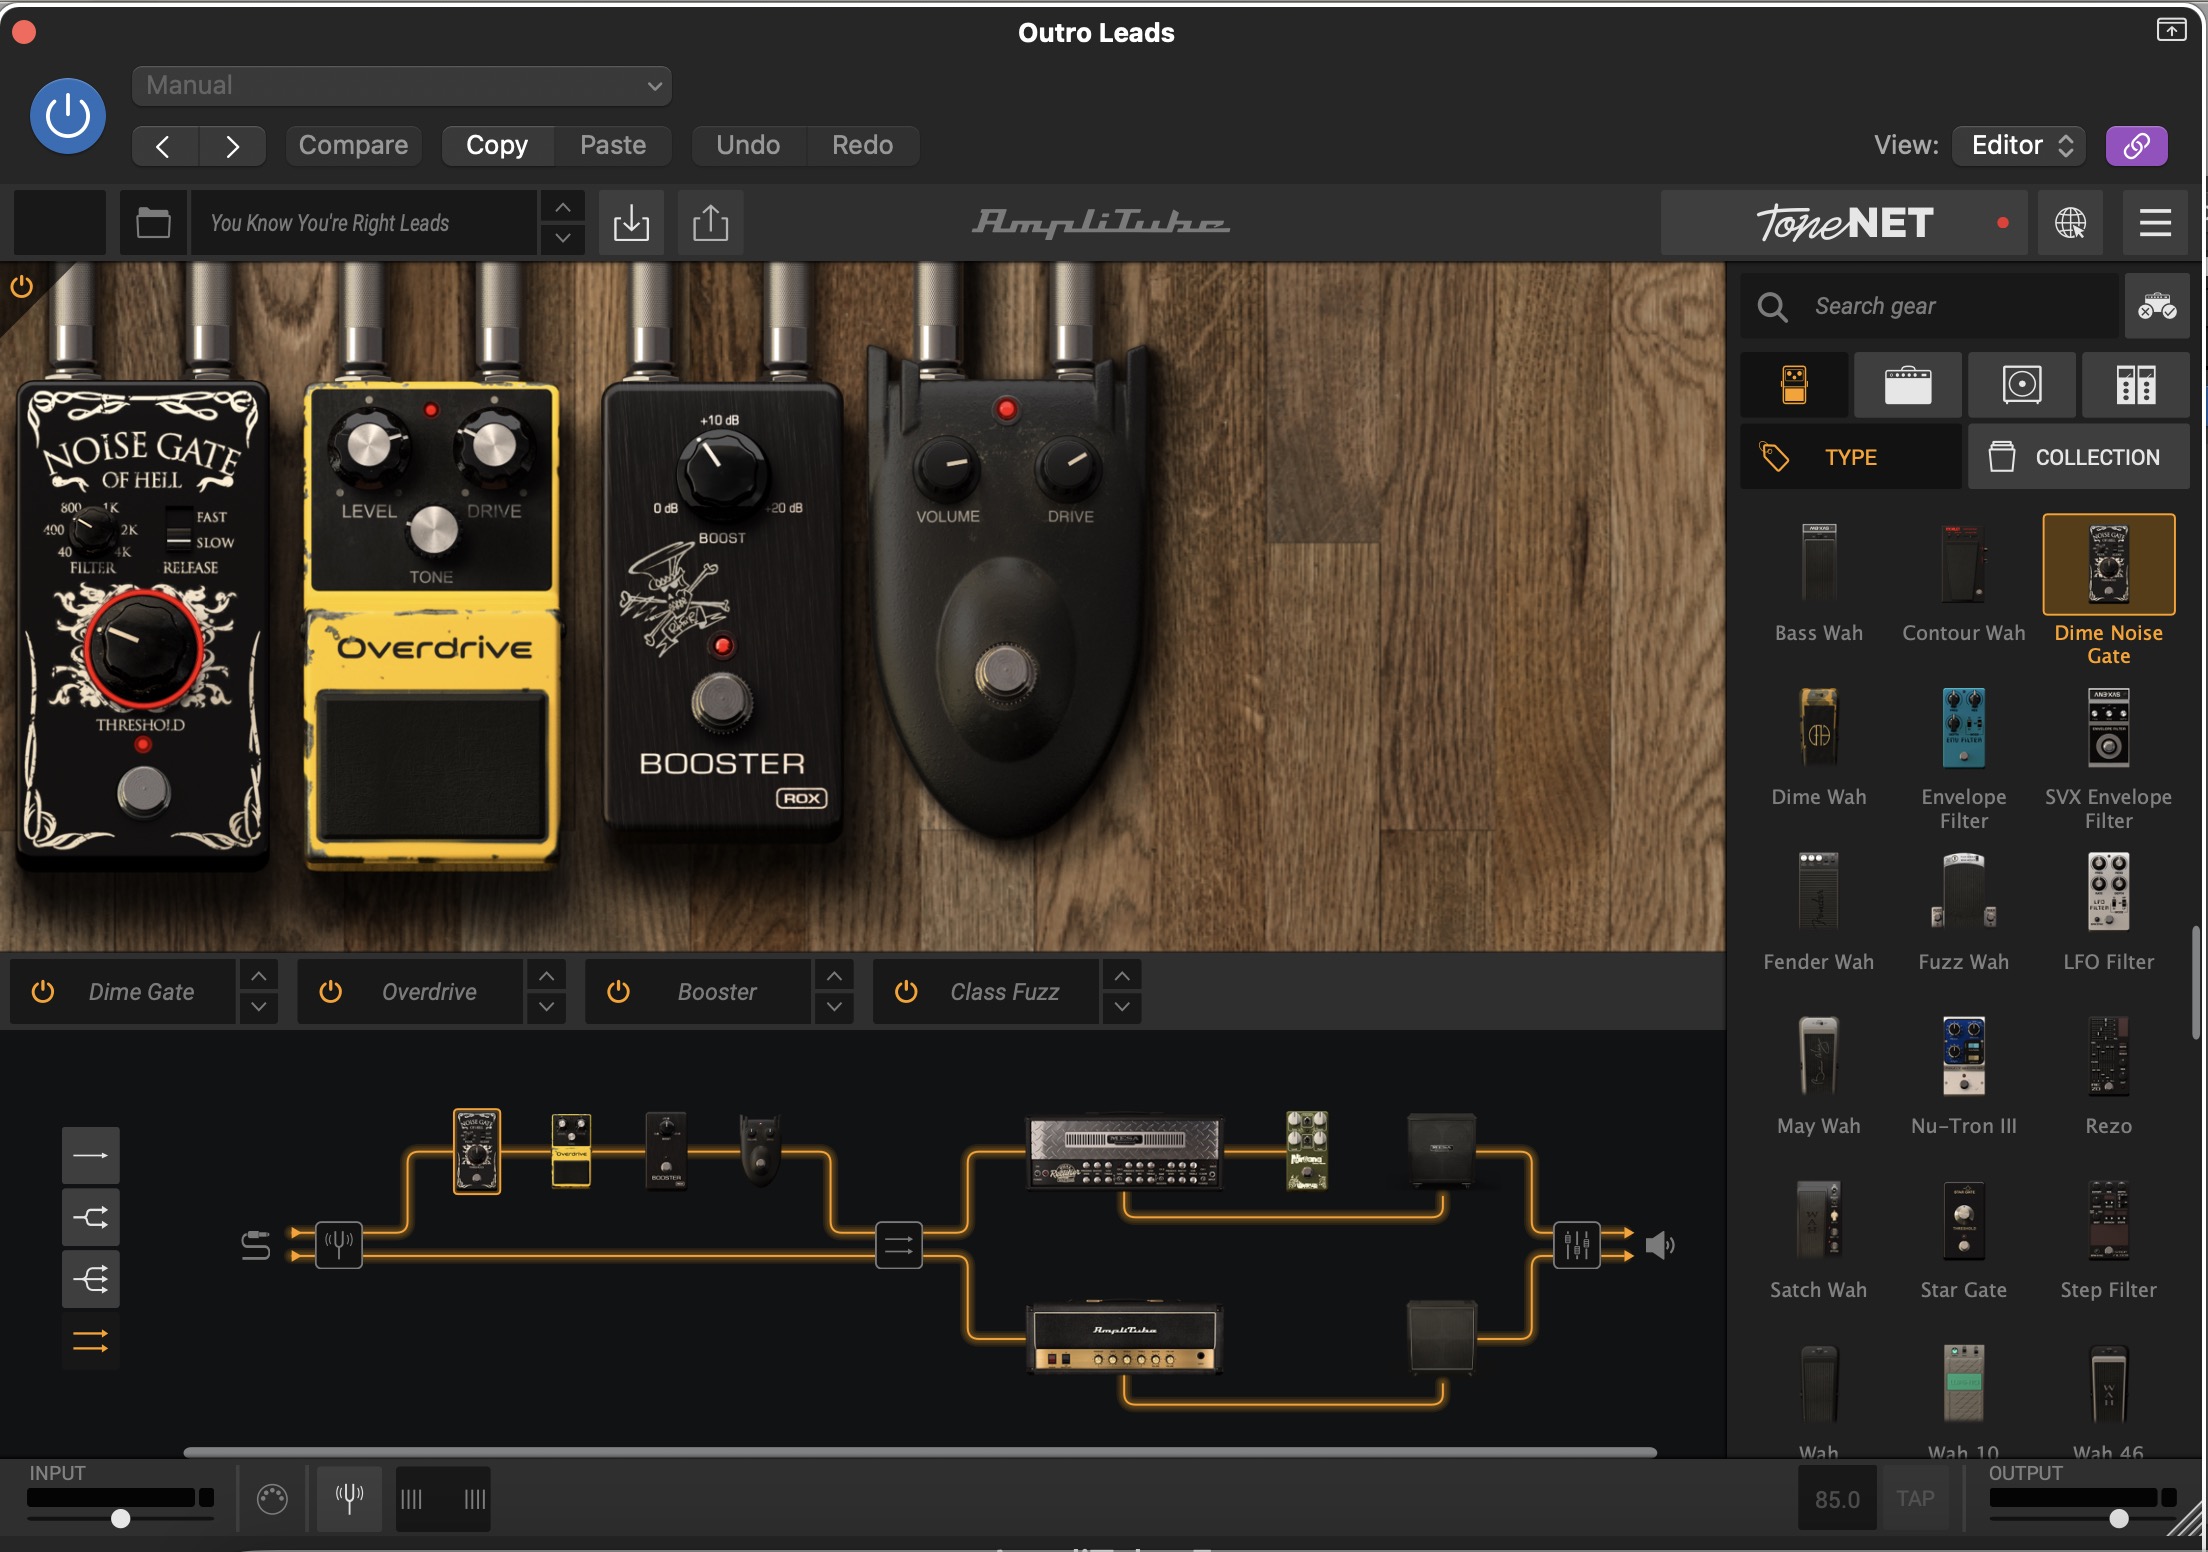Viewport: 2208px width, 1552px height.
Task: Select the Nu-Tron III pedal
Action: coord(1964,1075)
